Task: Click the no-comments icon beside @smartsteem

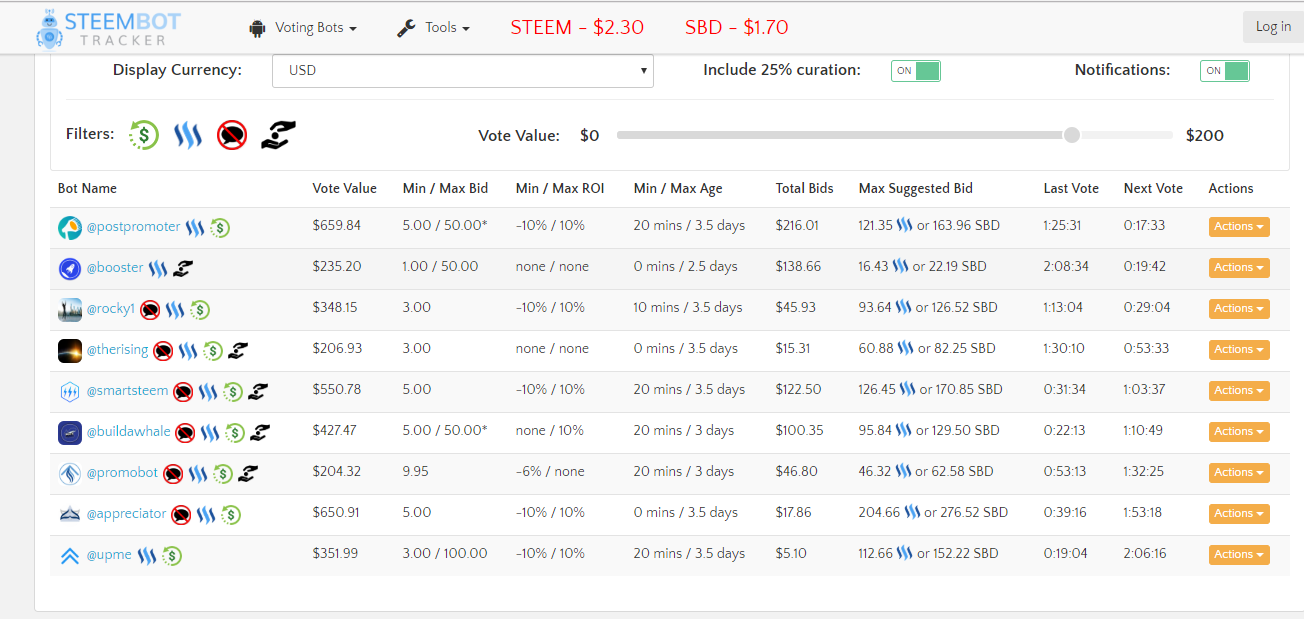Action: 183,391
